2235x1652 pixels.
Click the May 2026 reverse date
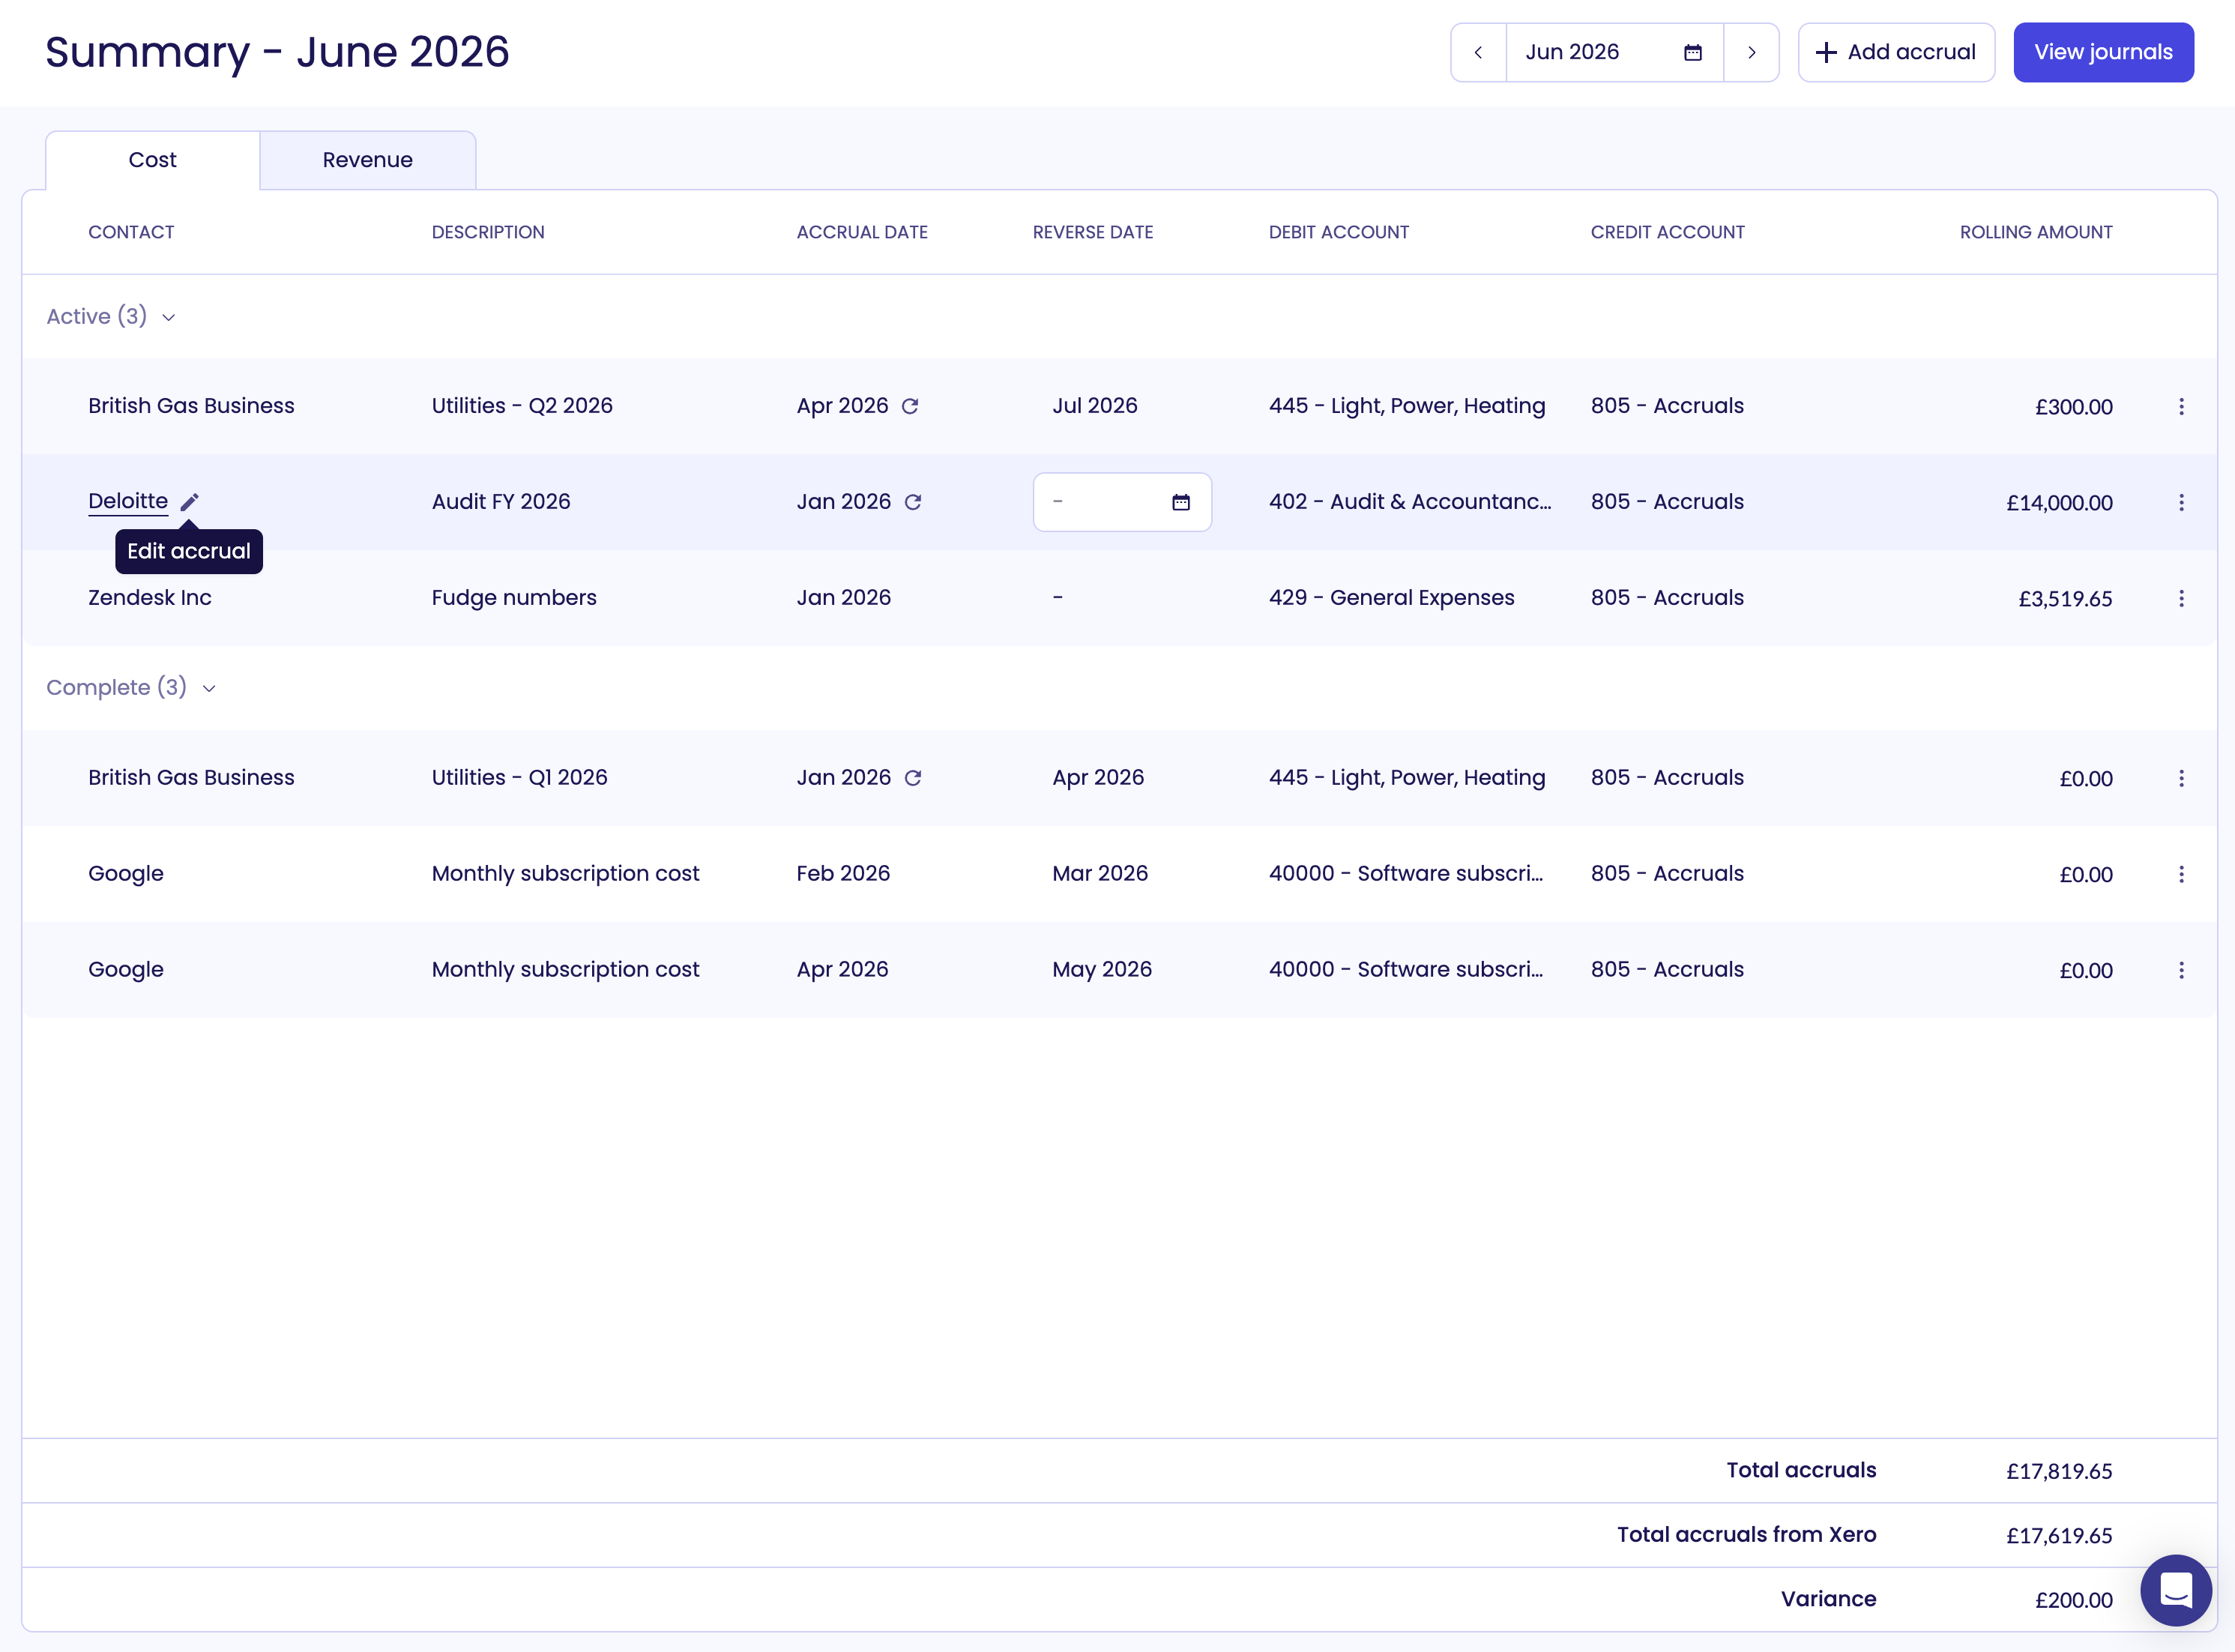(x=1102, y=970)
